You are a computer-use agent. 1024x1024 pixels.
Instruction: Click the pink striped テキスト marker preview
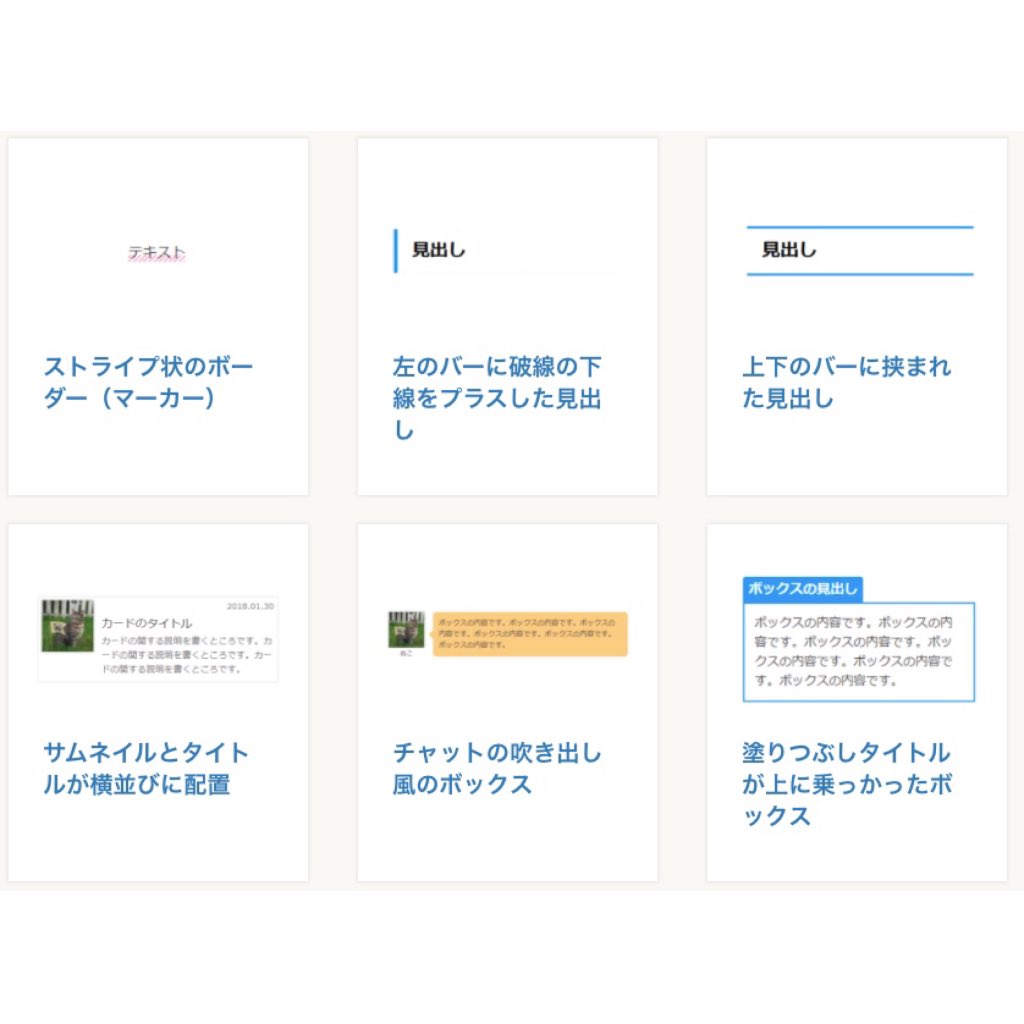pyautogui.click(x=155, y=255)
